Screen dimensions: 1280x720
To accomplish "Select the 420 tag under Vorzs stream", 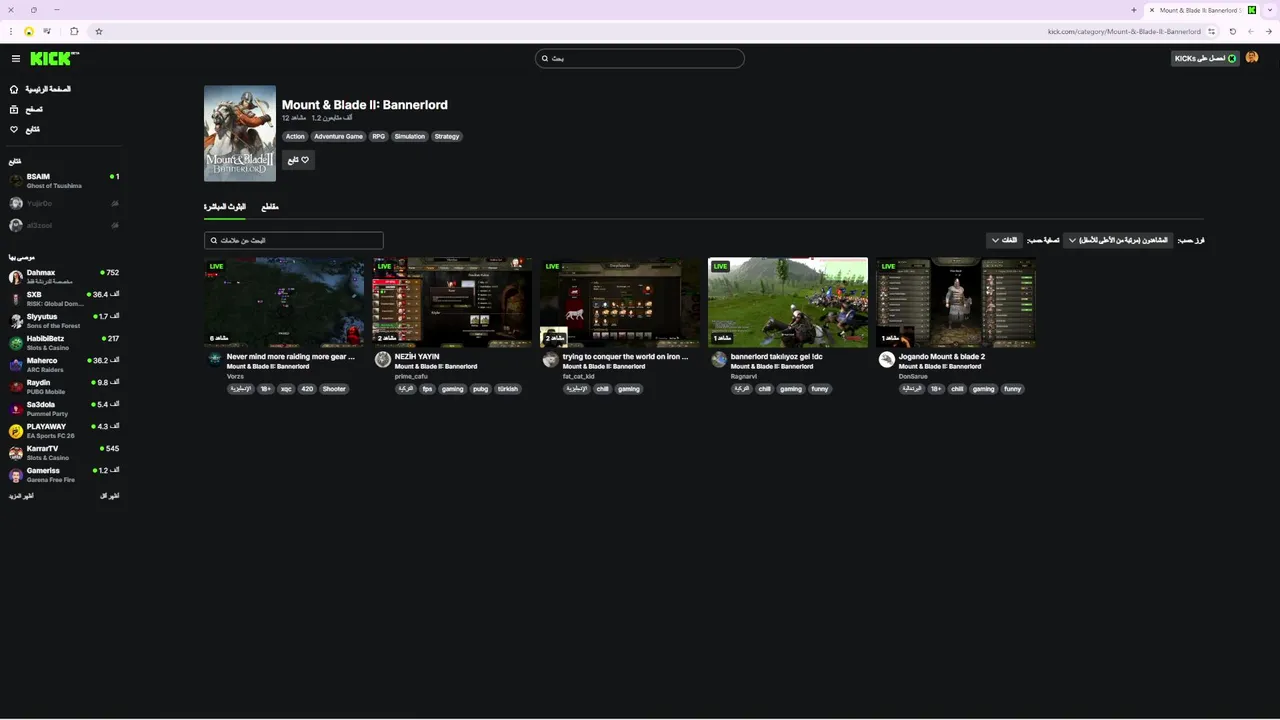I will click(307, 389).
